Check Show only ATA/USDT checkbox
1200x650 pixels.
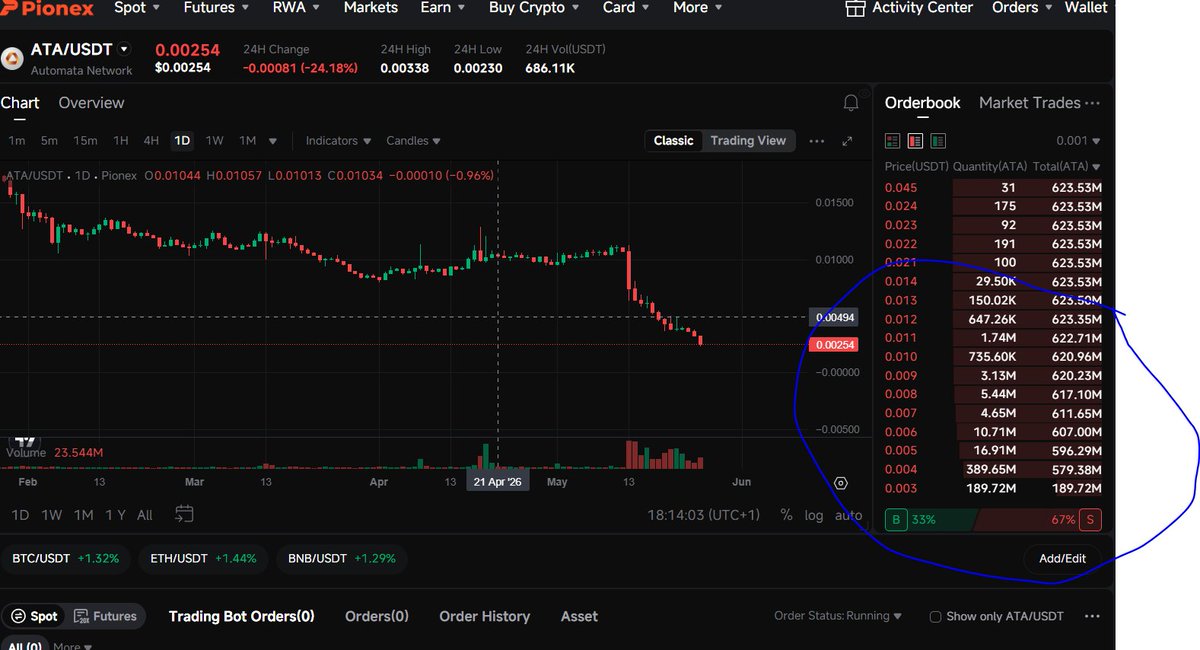click(935, 617)
